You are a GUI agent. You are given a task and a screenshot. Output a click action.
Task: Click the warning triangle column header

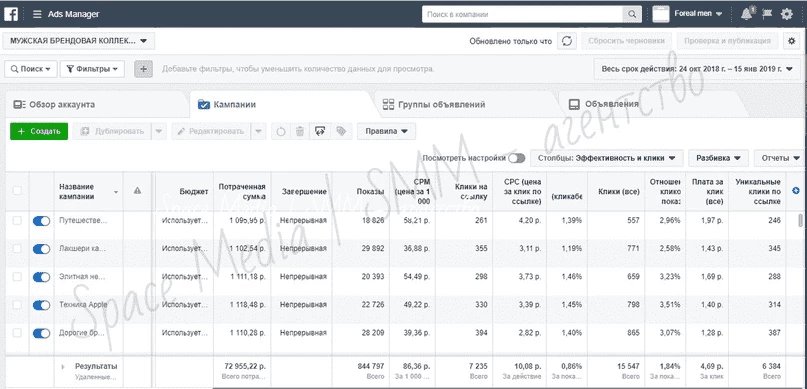[137, 191]
